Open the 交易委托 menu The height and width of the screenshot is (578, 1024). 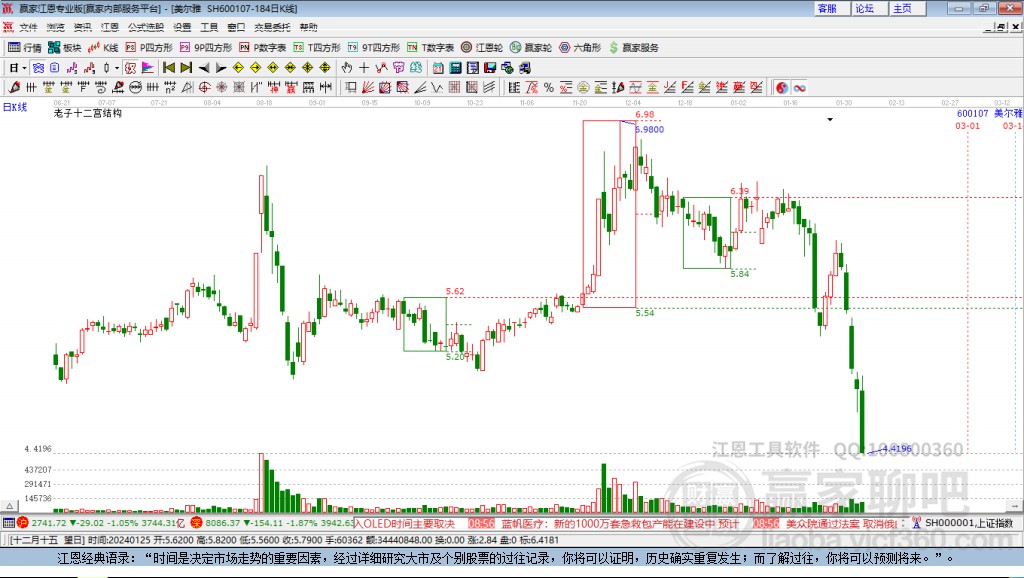272,27
